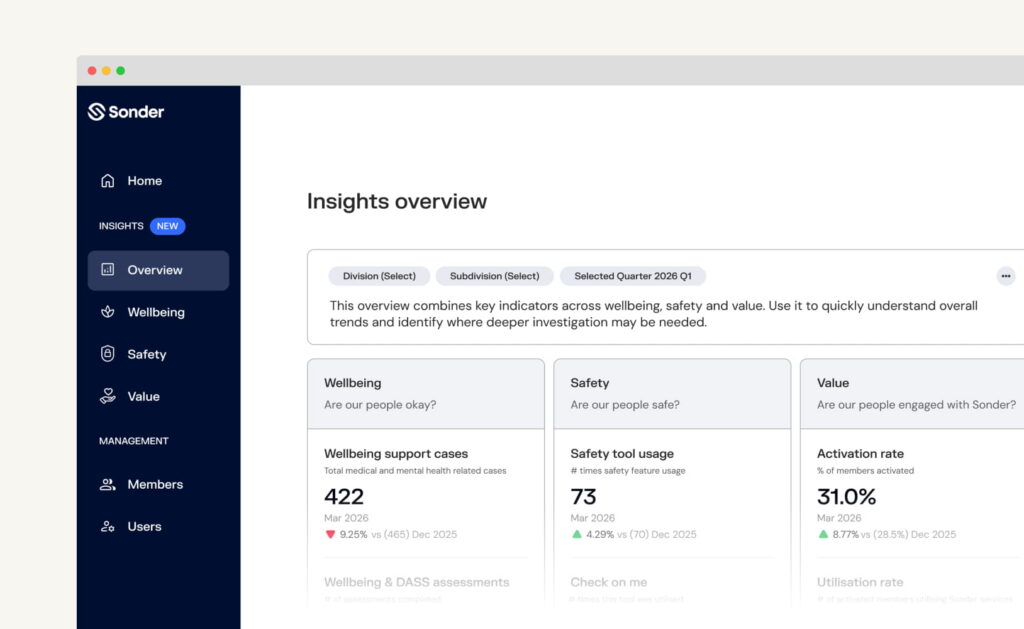This screenshot has height=629, width=1024.
Task: Click the Sonder logo icon
Action: click(x=97, y=112)
